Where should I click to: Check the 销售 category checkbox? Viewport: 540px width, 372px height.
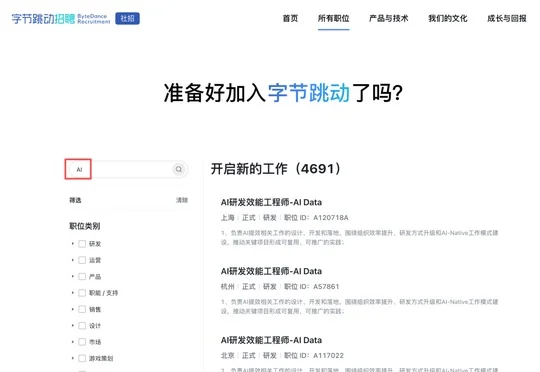point(82,309)
